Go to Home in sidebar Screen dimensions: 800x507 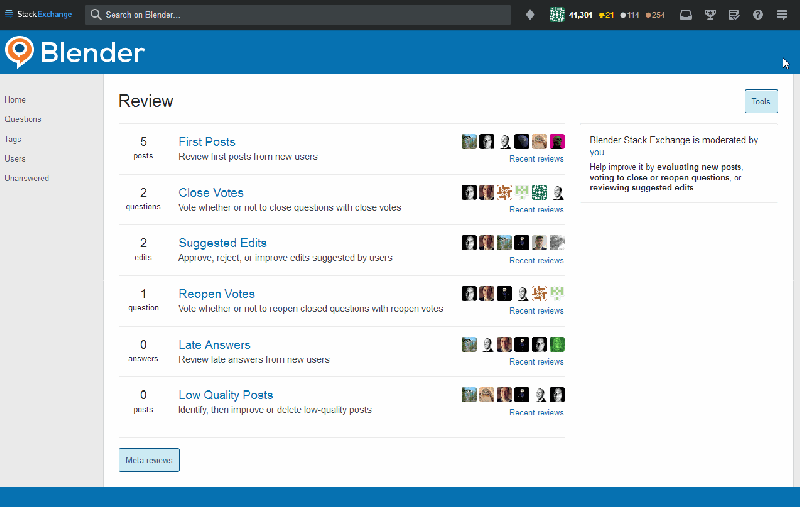[x=15, y=99]
